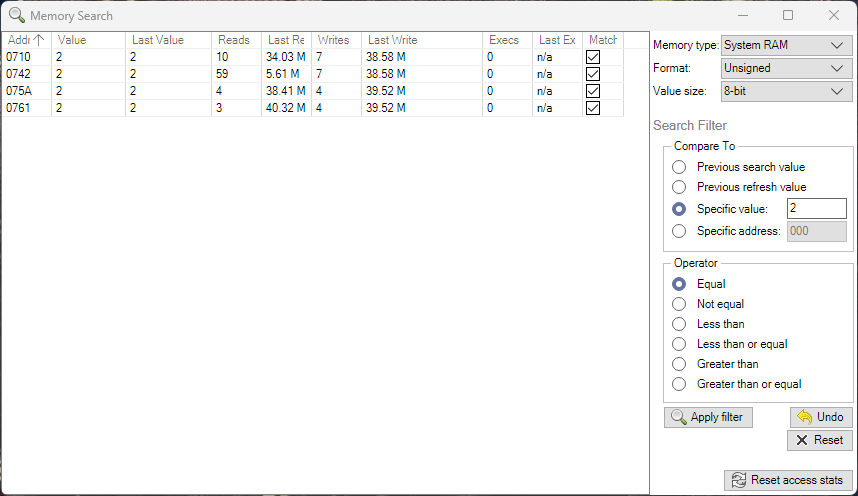
Task: Sort by the Last Ex column header
Action: (x=558, y=40)
